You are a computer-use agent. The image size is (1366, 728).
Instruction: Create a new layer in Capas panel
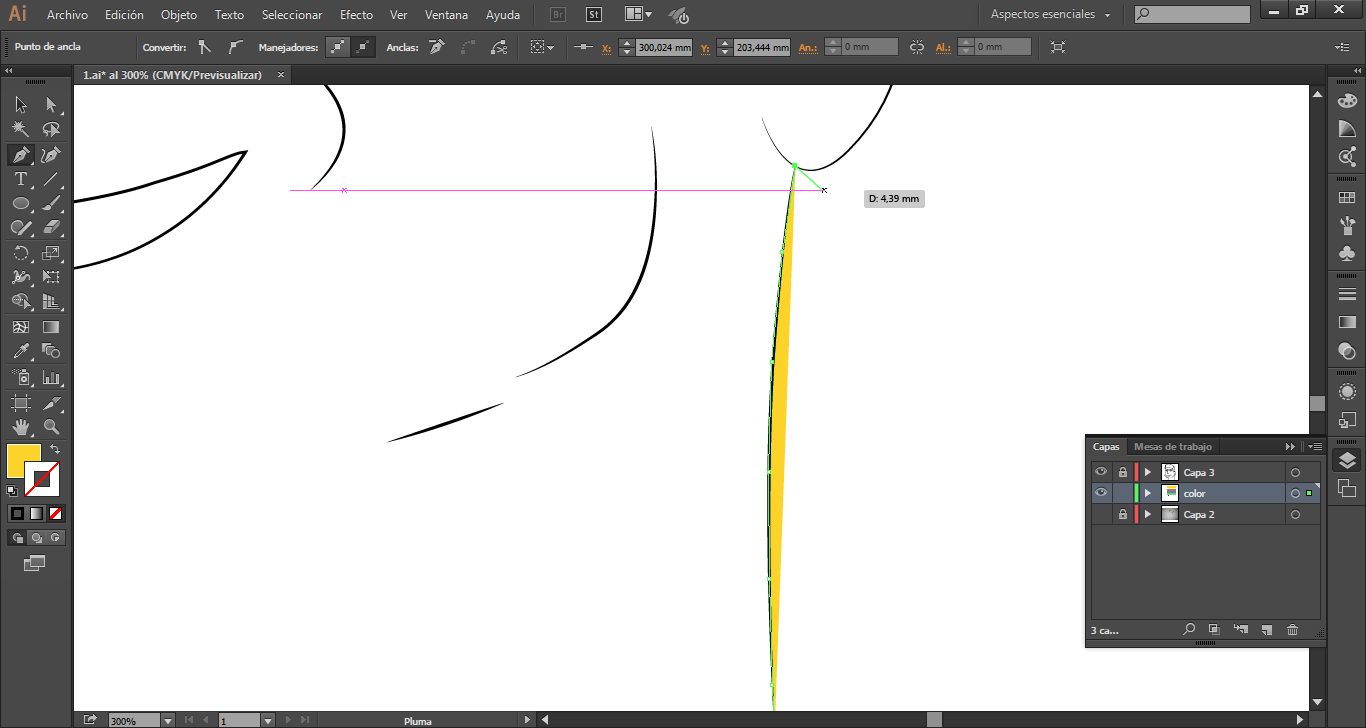[1266, 630]
